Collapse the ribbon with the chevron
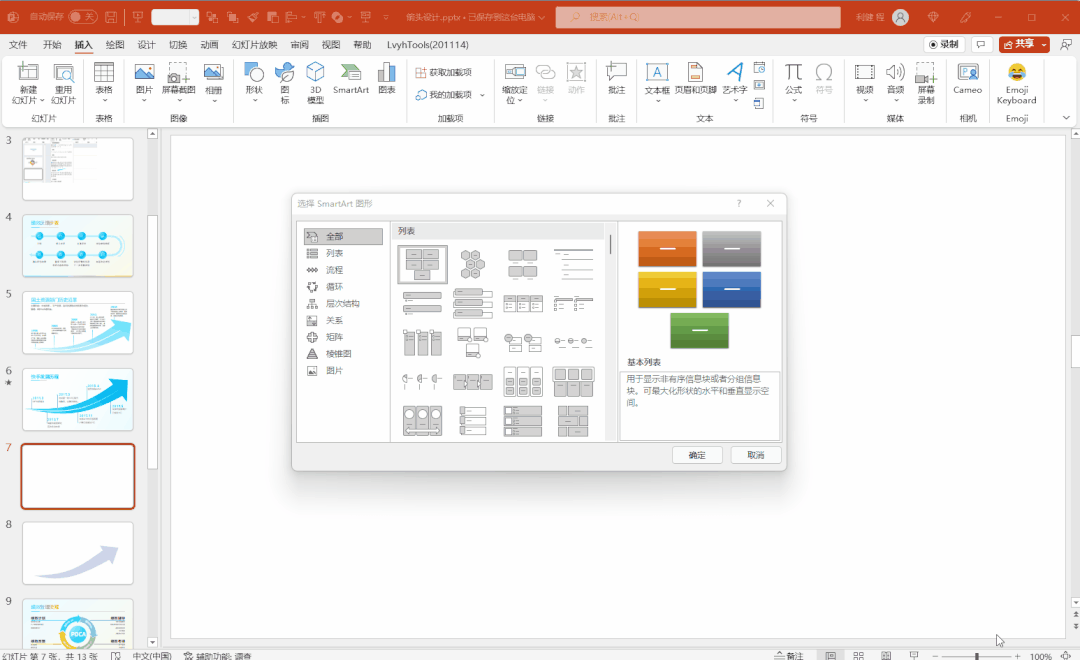This screenshot has height=660, width=1080. point(1066,118)
